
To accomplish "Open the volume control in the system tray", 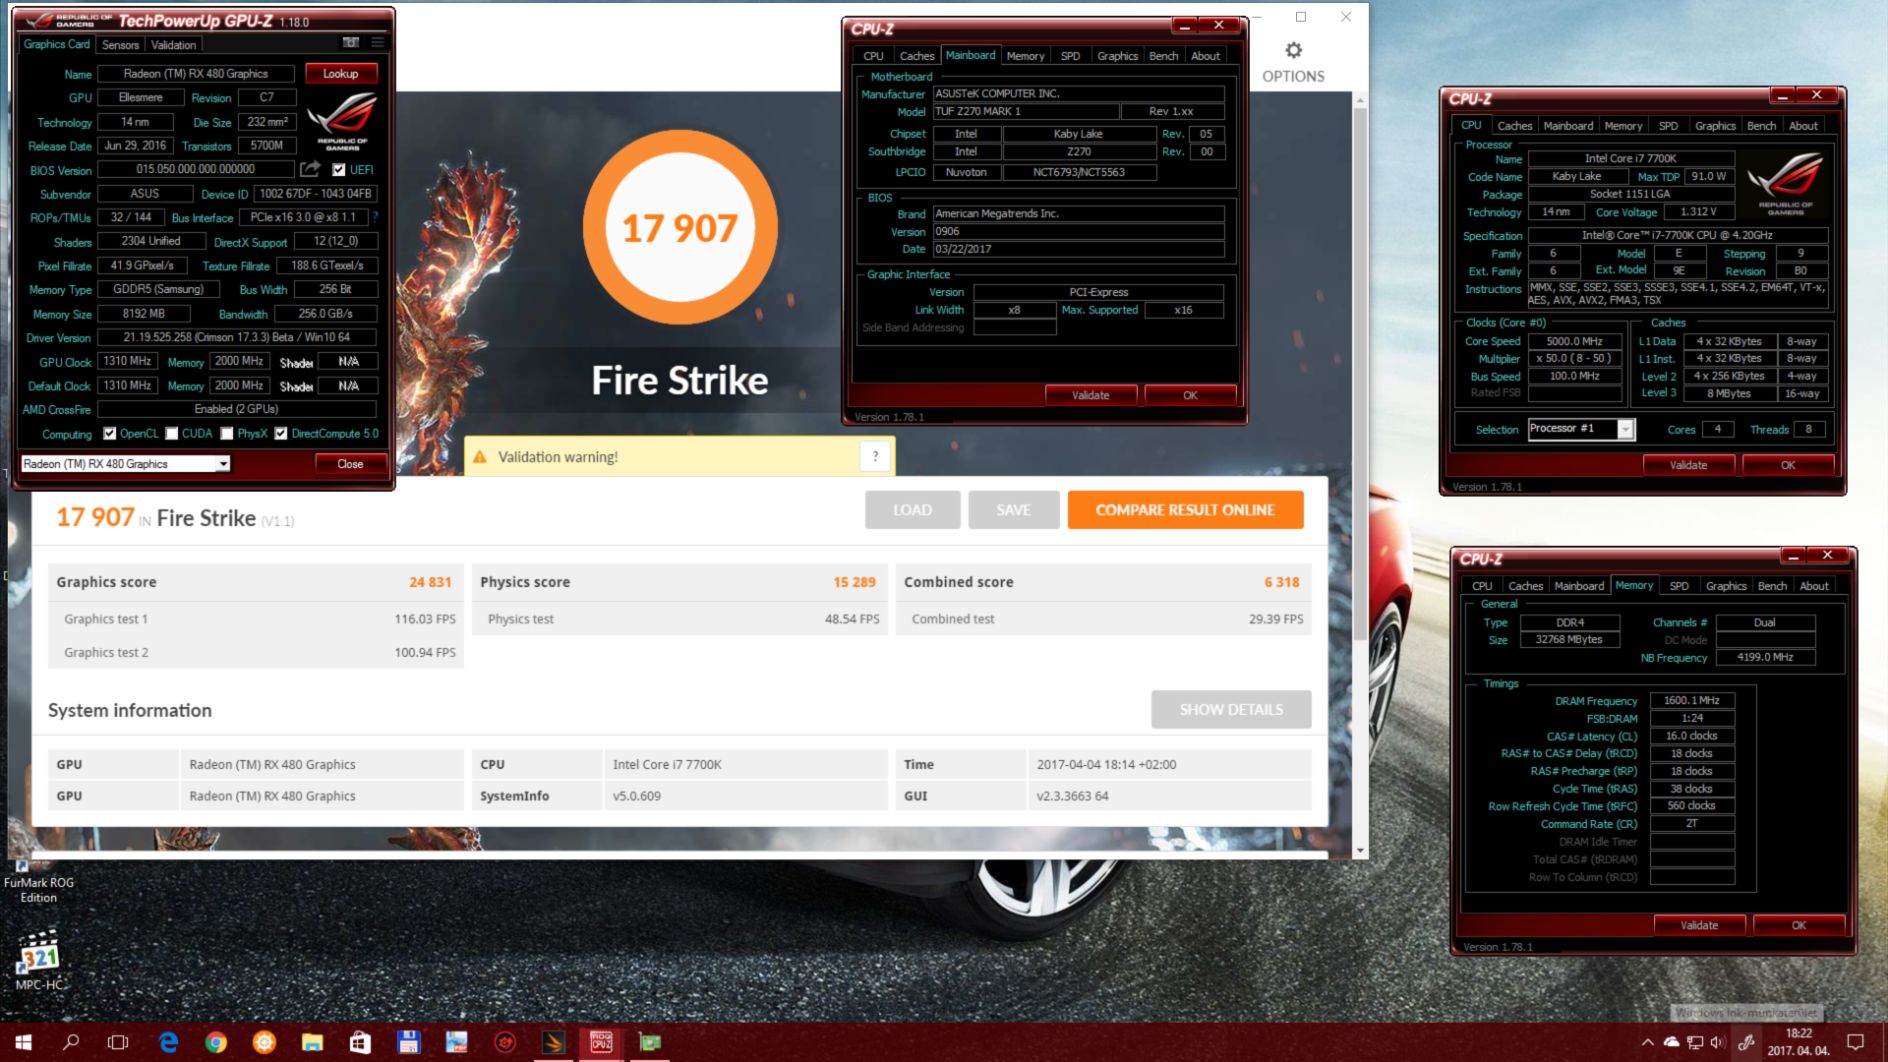I will (1718, 1042).
